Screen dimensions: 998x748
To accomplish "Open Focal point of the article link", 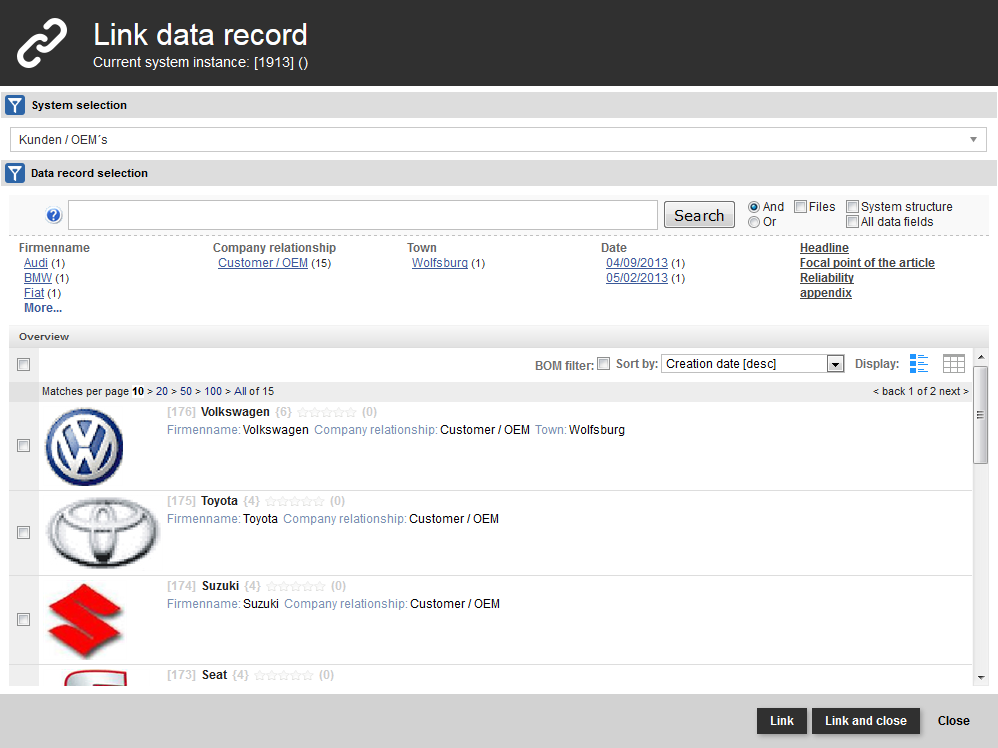I will click(x=867, y=263).
